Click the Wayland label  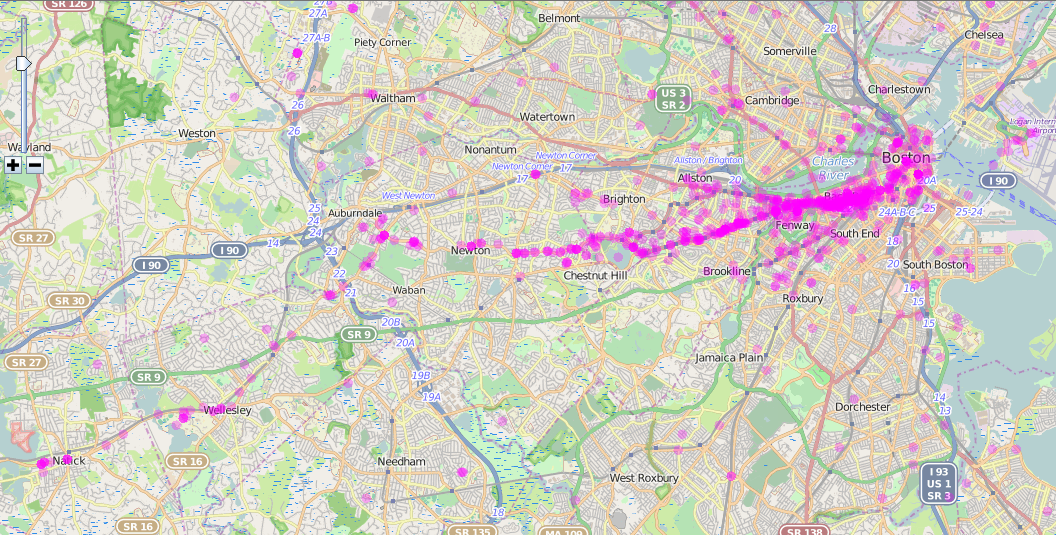coord(29,147)
